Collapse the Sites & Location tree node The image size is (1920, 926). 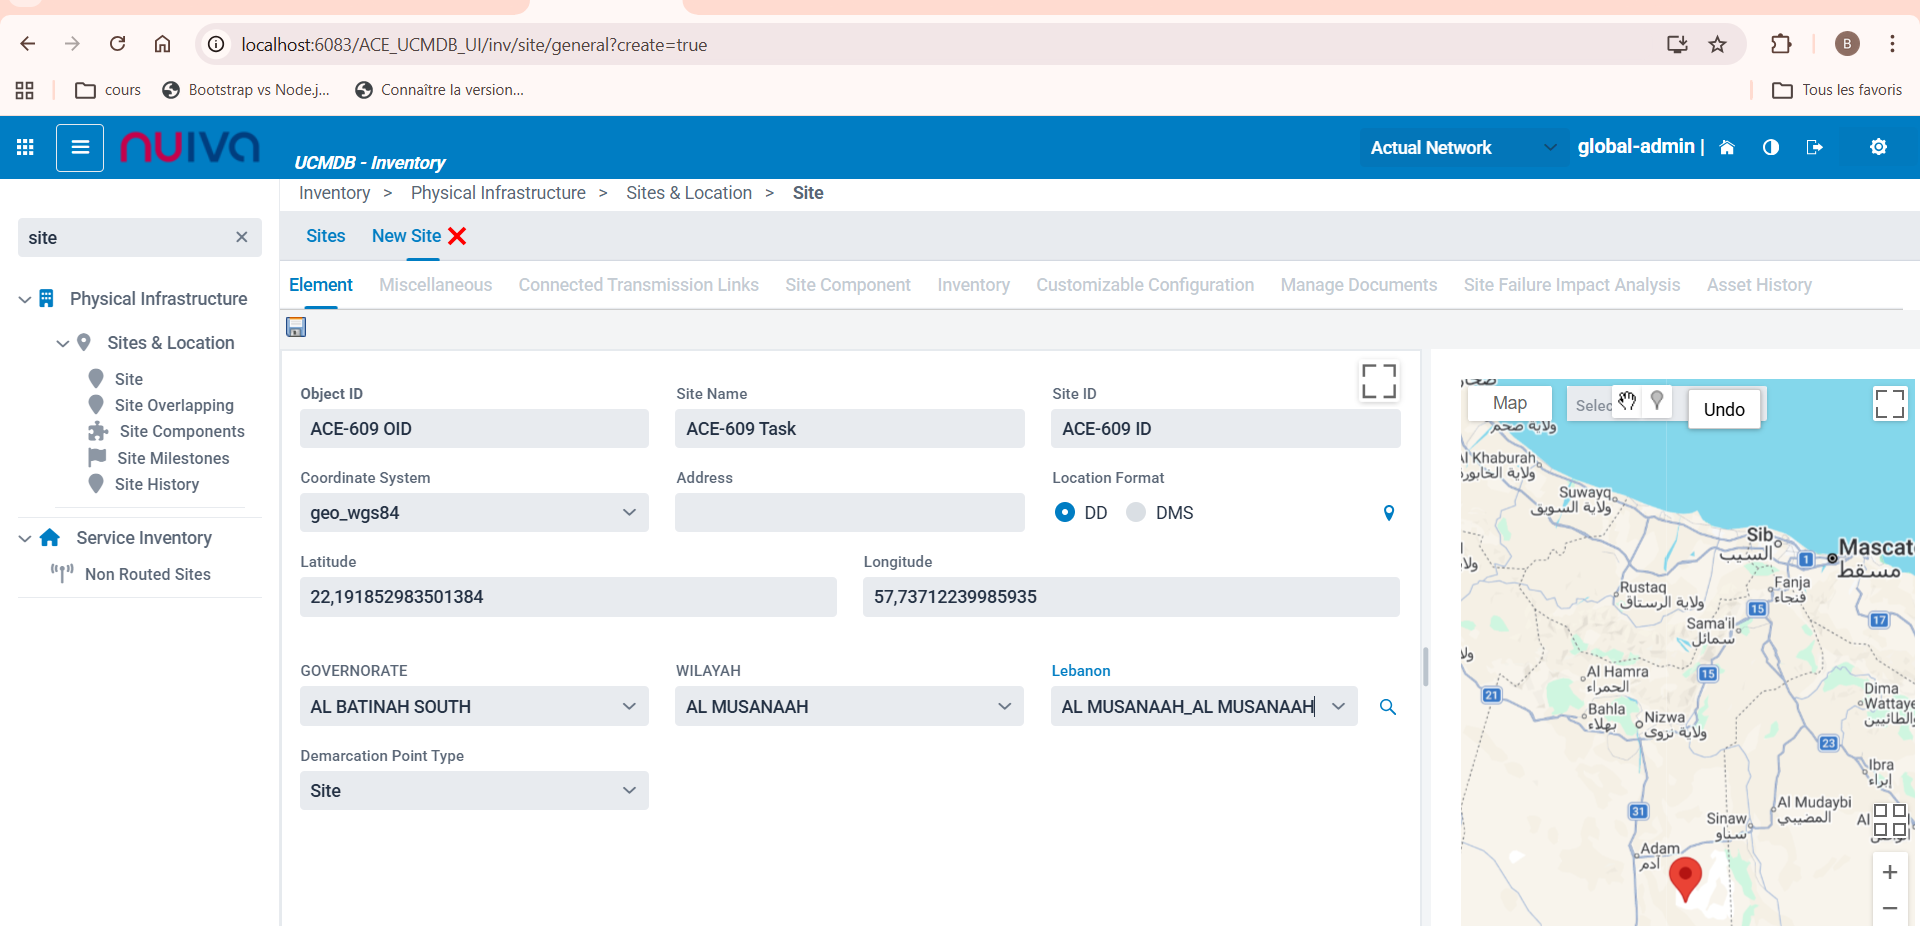[x=63, y=343]
